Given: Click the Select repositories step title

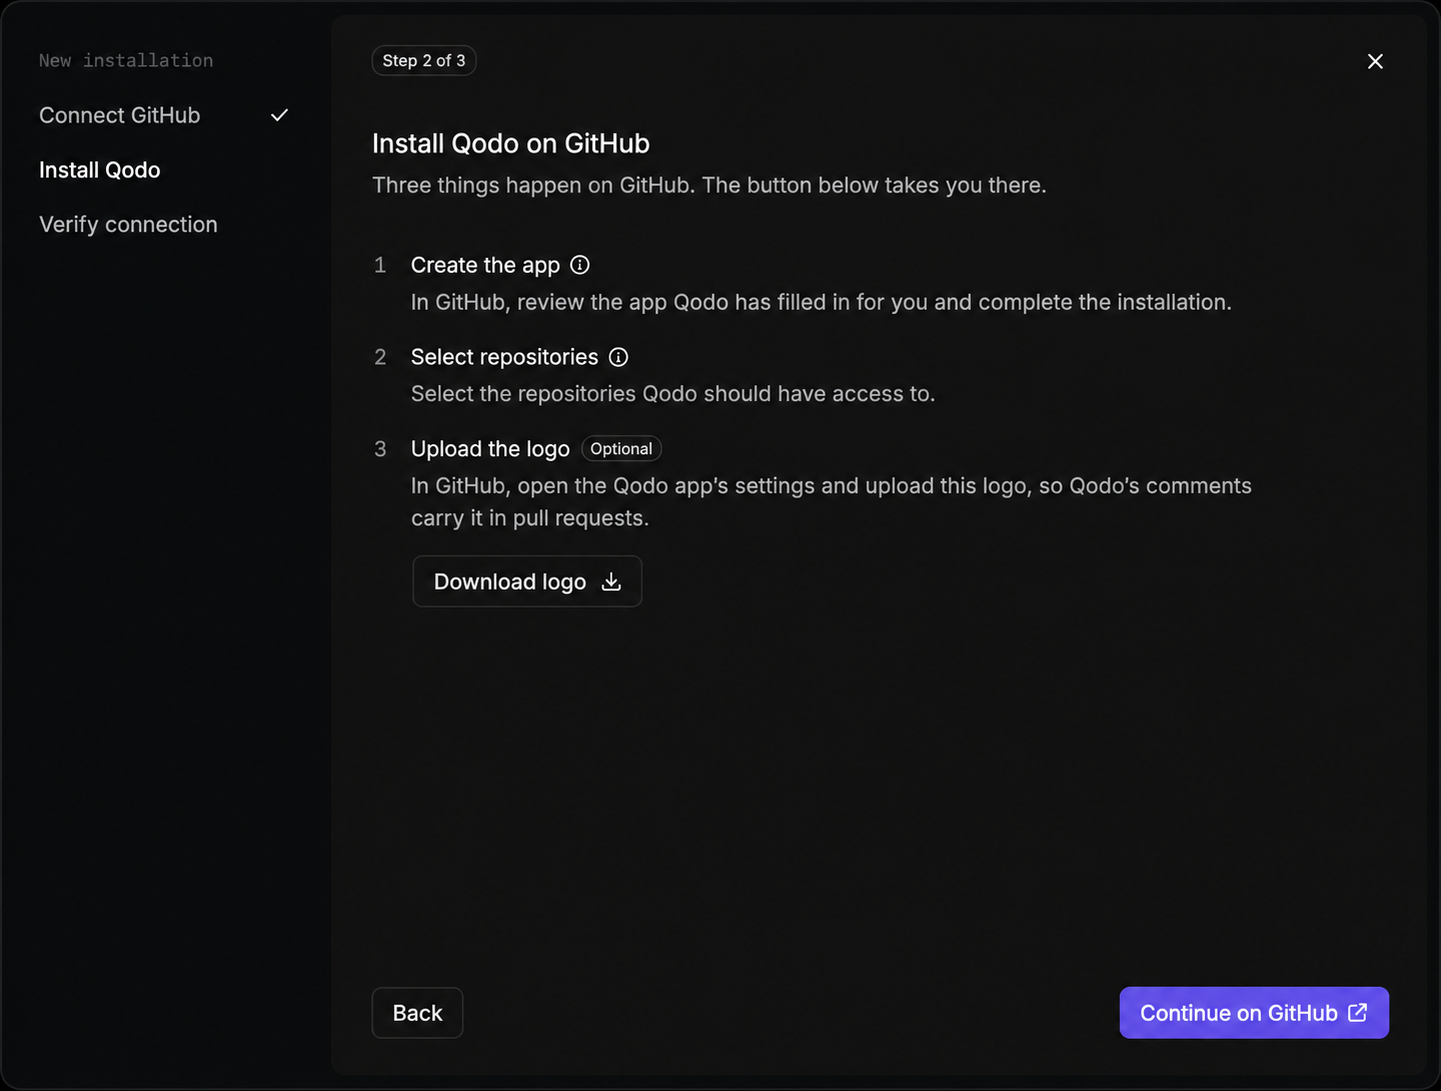Looking at the screenshot, I should 504,357.
